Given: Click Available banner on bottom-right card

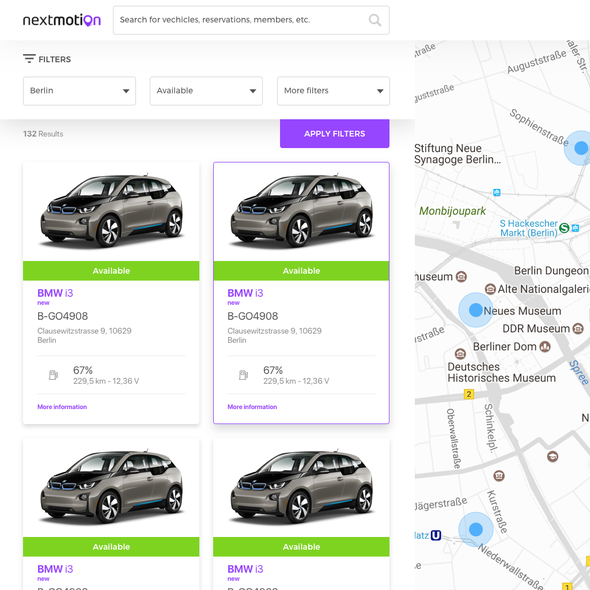Looking at the screenshot, I should [x=301, y=547].
